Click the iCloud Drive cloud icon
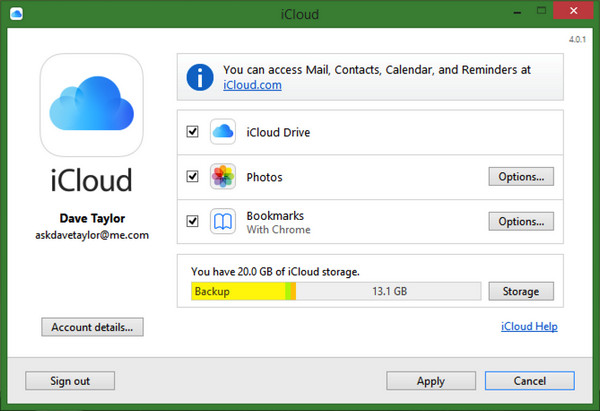This screenshot has width=600, height=411. 223,132
